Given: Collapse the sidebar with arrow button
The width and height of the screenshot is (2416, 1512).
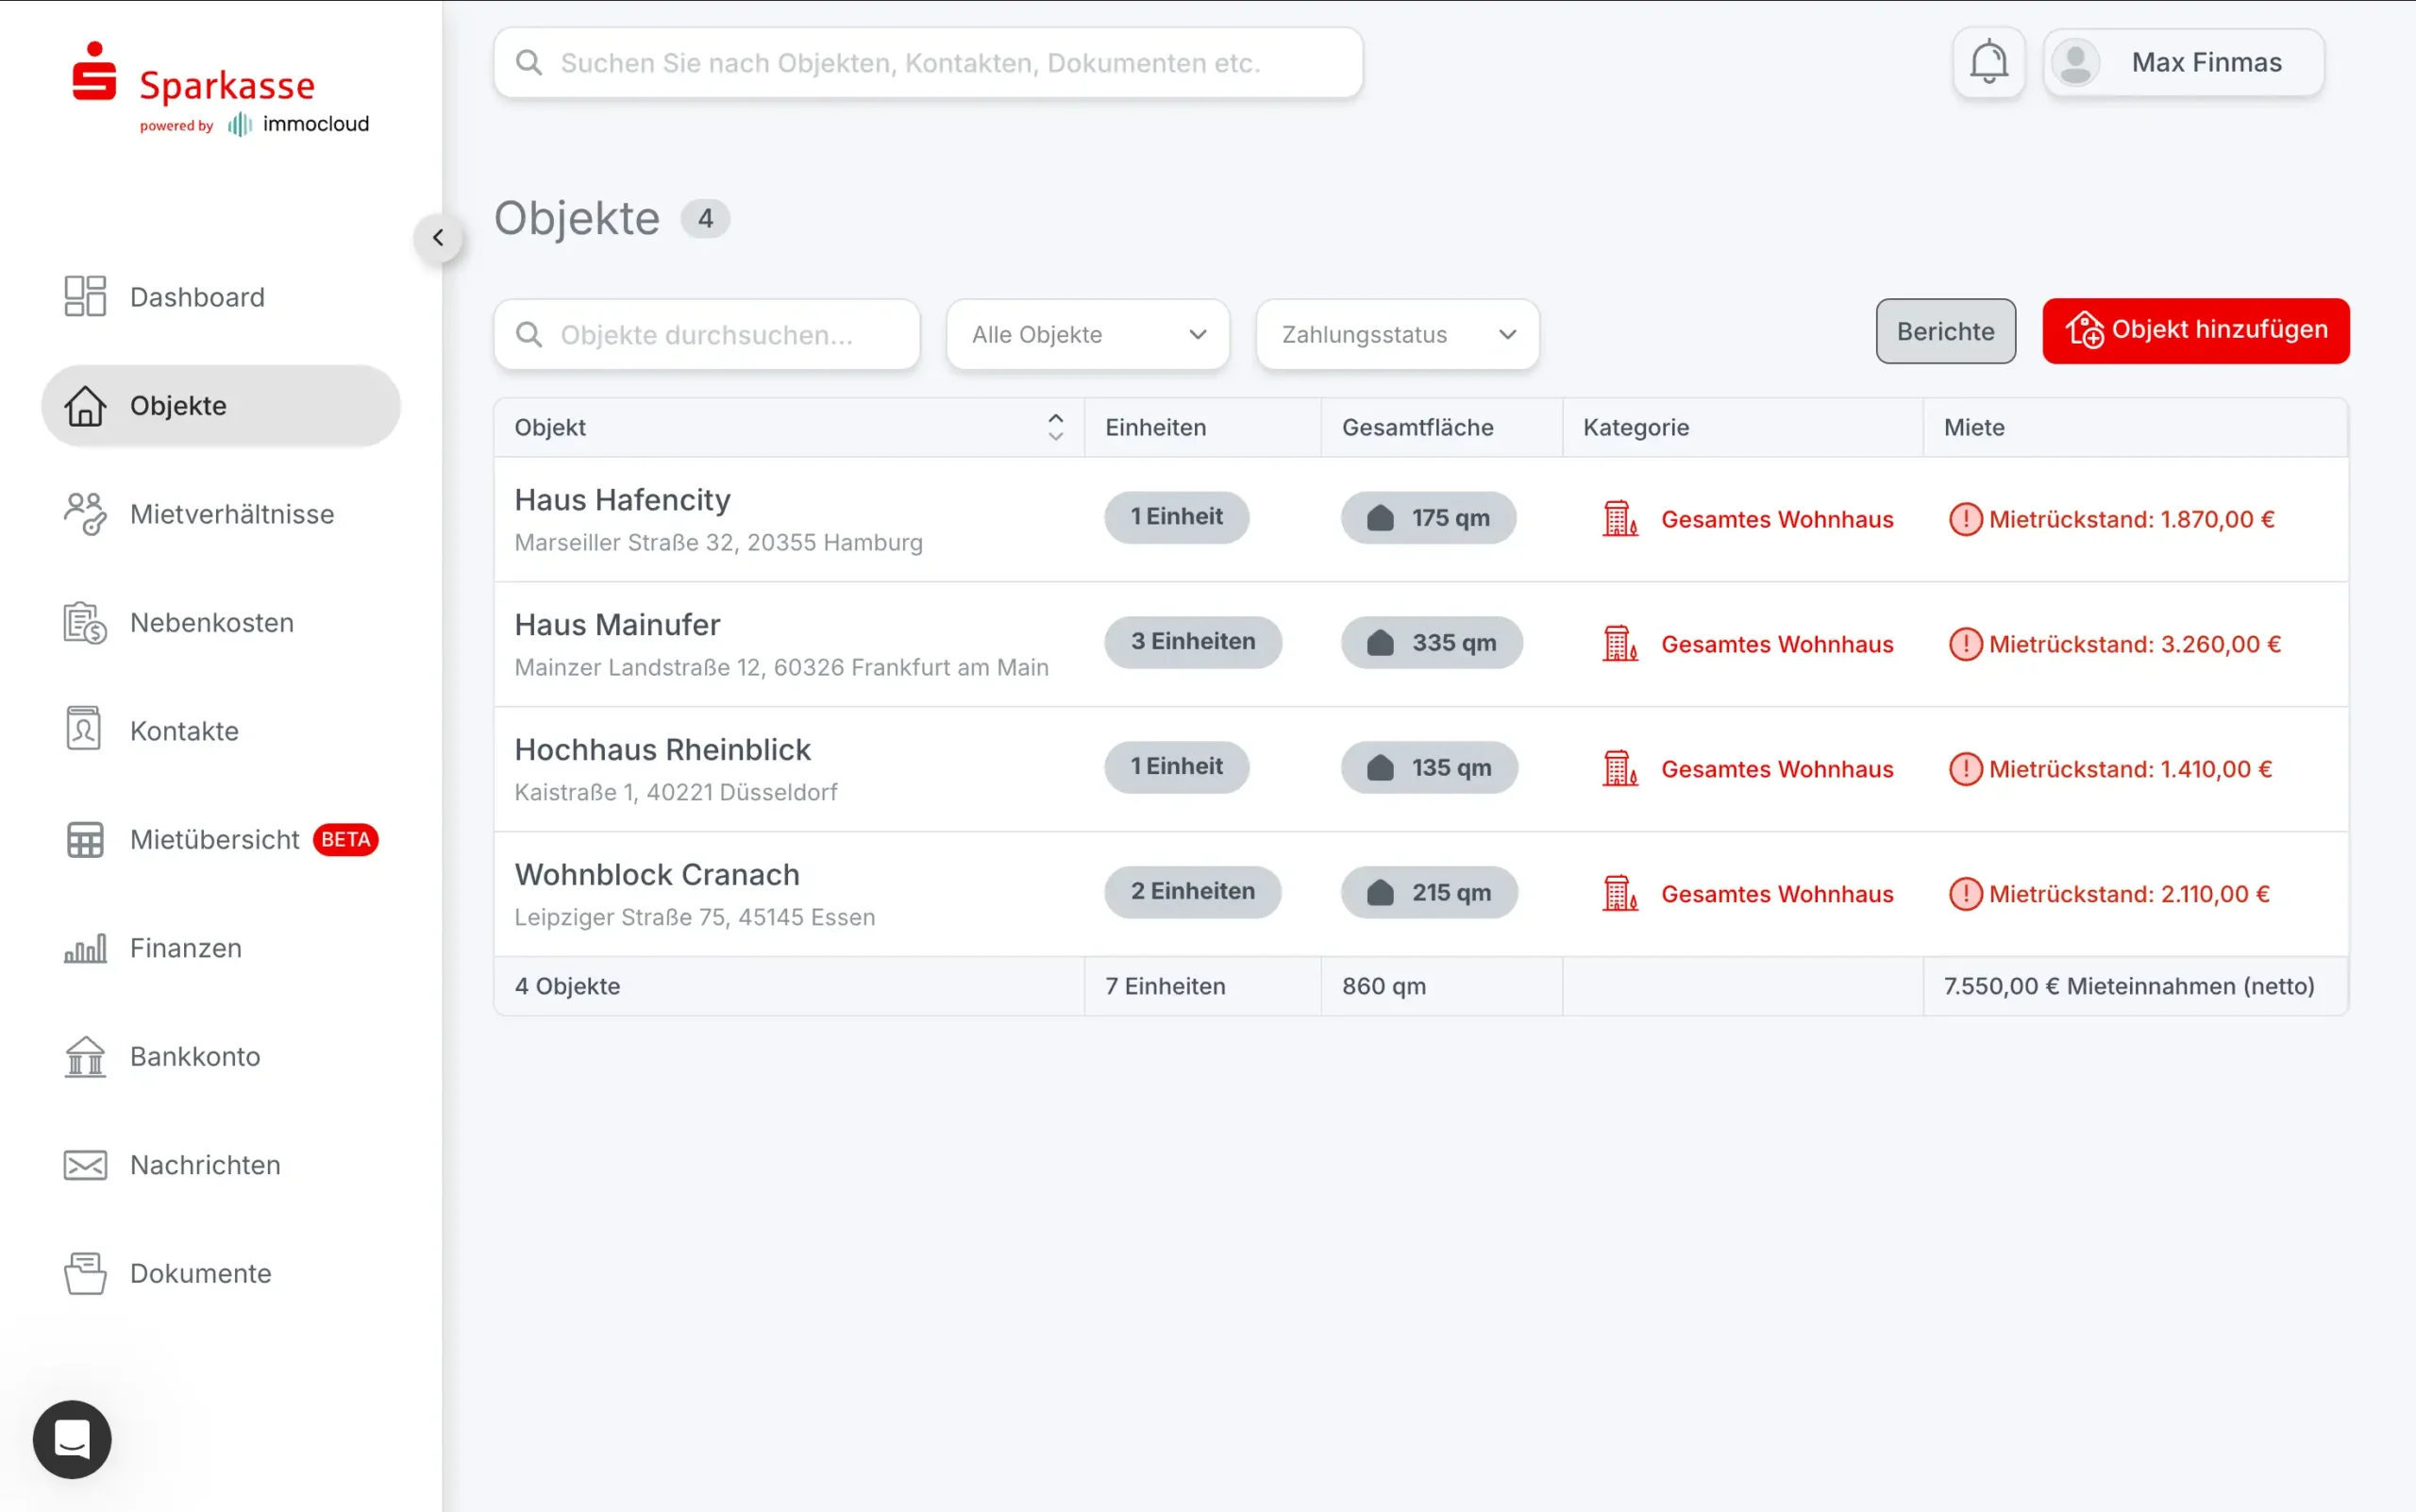Looking at the screenshot, I should (x=438, y=238).
